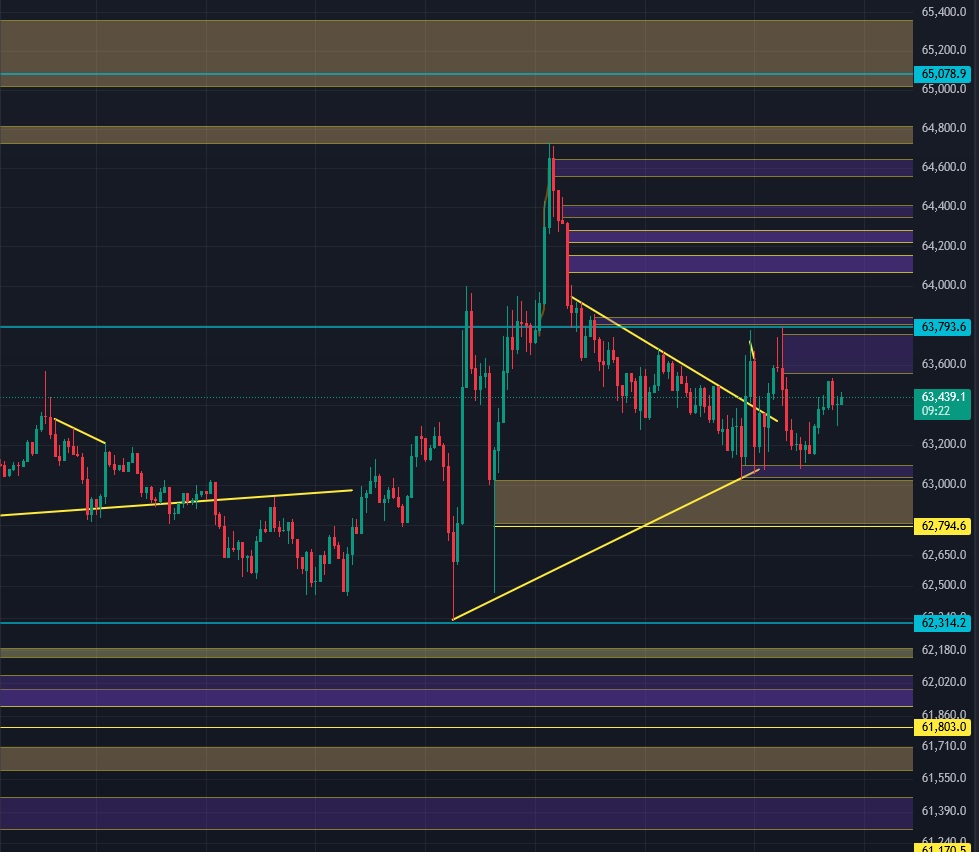Click the yellow 61,803.0 price label
Screen dimensions: 979x852
[x=942, y=727]
